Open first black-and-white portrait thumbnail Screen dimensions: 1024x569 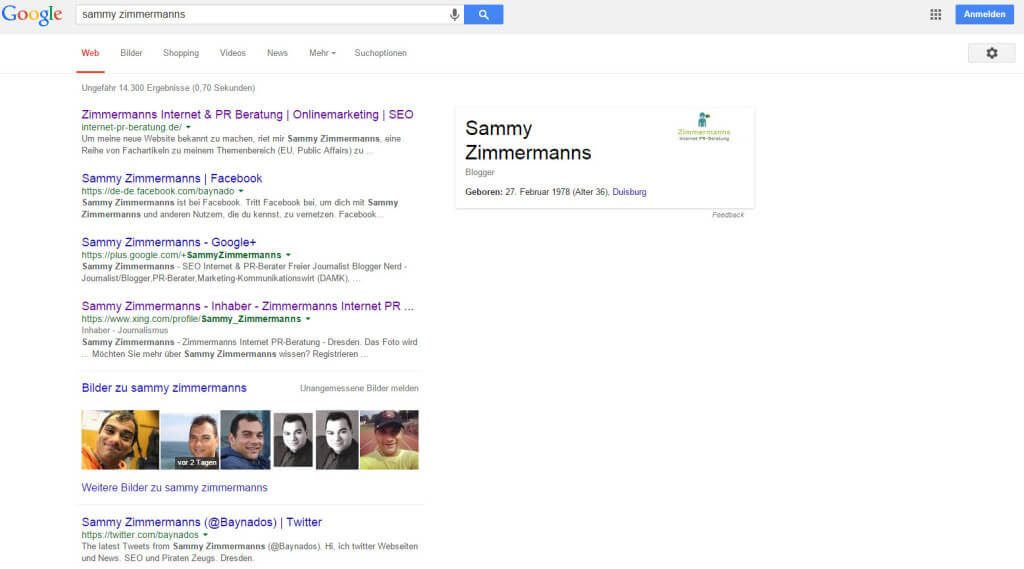point(293,440)
